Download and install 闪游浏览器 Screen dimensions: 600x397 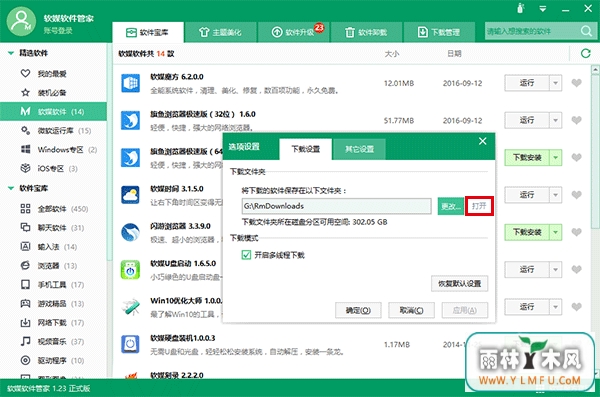[527, 232]
